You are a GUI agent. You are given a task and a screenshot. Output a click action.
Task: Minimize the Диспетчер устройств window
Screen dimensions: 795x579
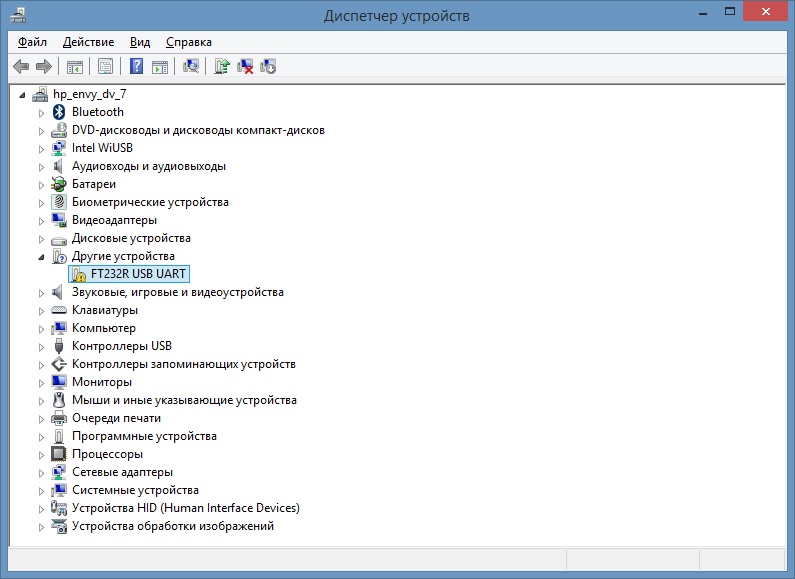coord(703,13)
